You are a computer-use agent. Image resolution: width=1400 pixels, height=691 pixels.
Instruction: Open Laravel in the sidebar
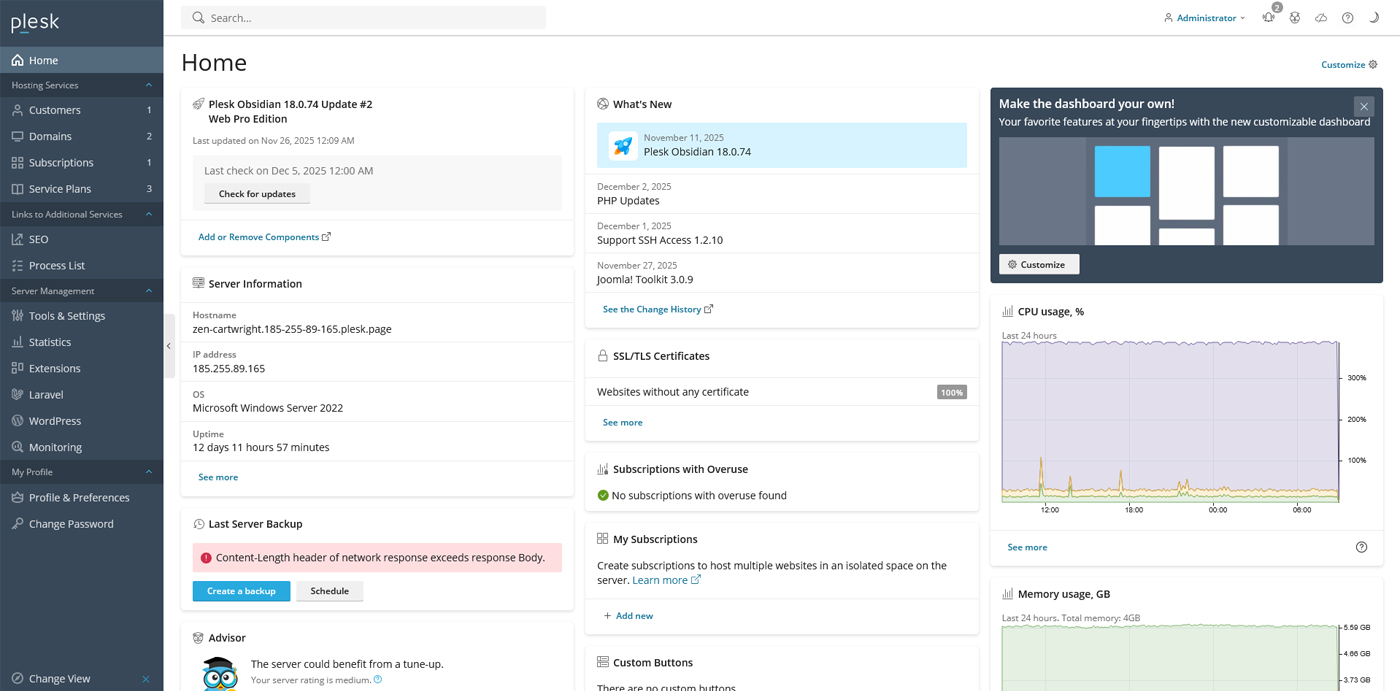[46, 394]
